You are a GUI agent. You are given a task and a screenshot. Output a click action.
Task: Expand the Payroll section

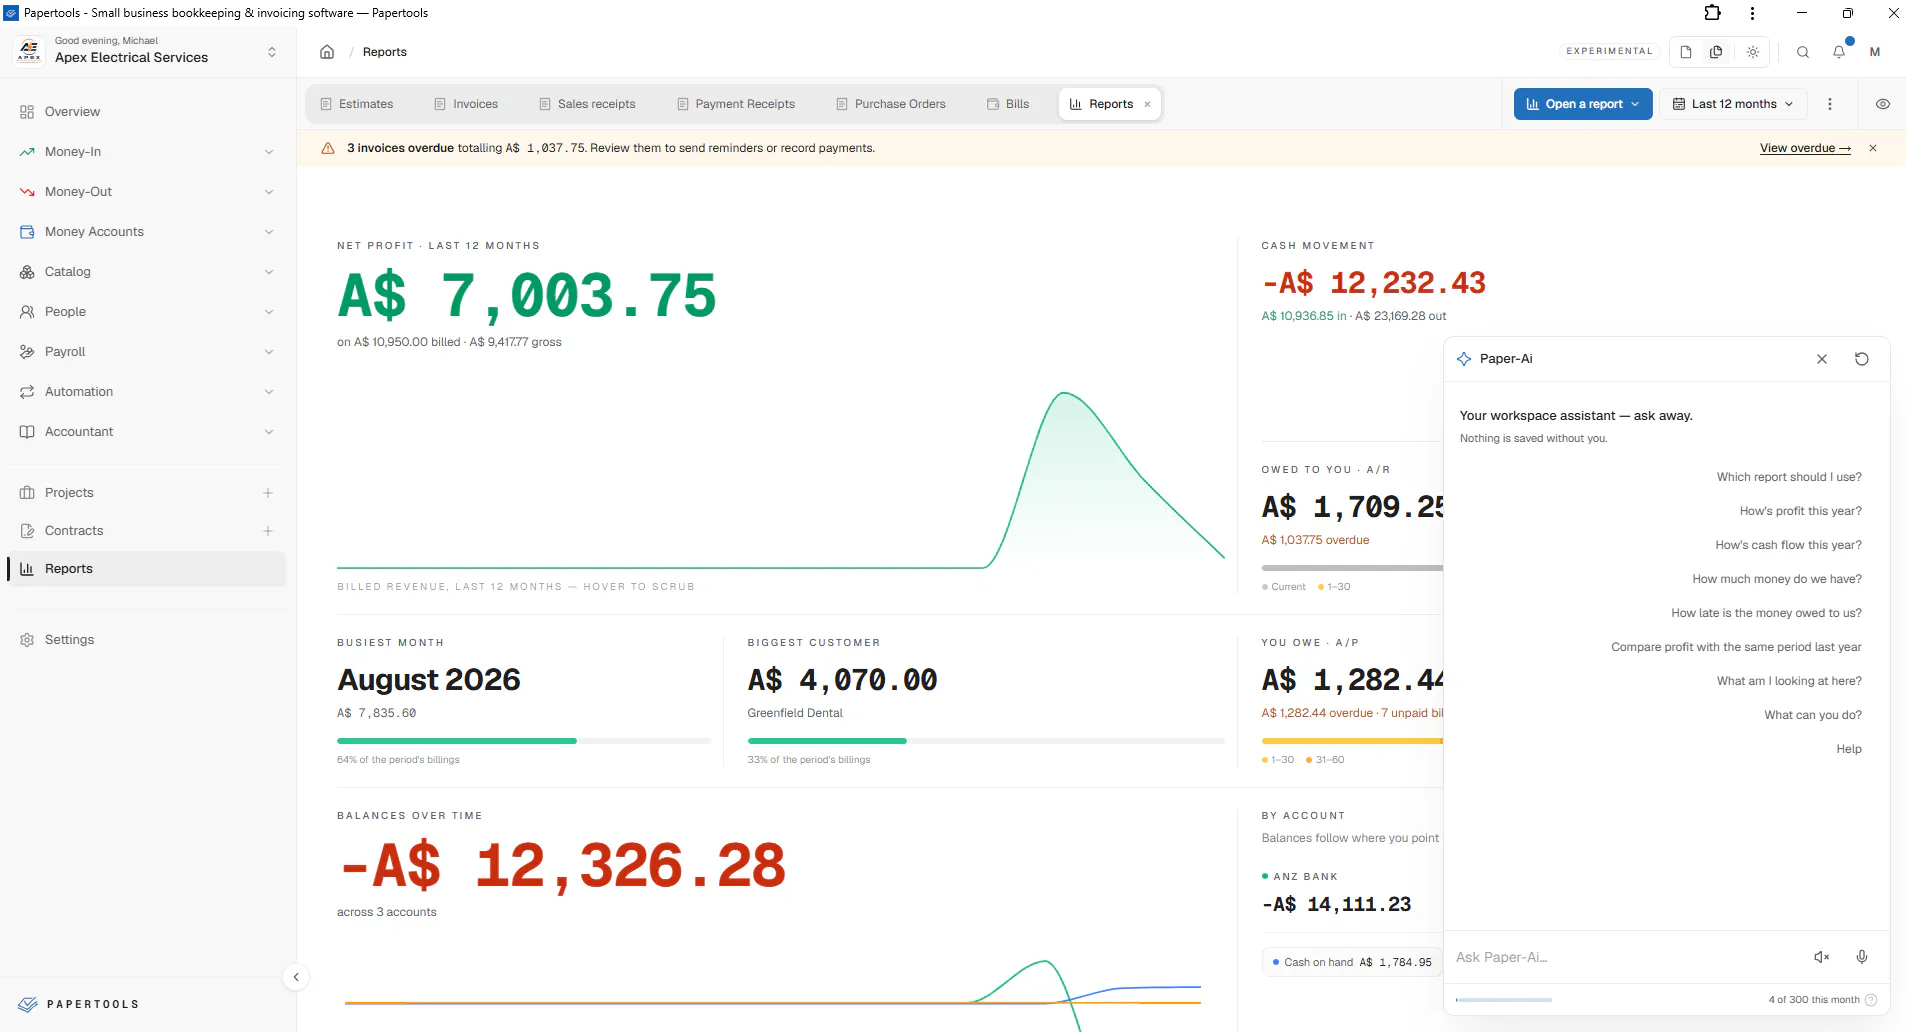(146, 352)
